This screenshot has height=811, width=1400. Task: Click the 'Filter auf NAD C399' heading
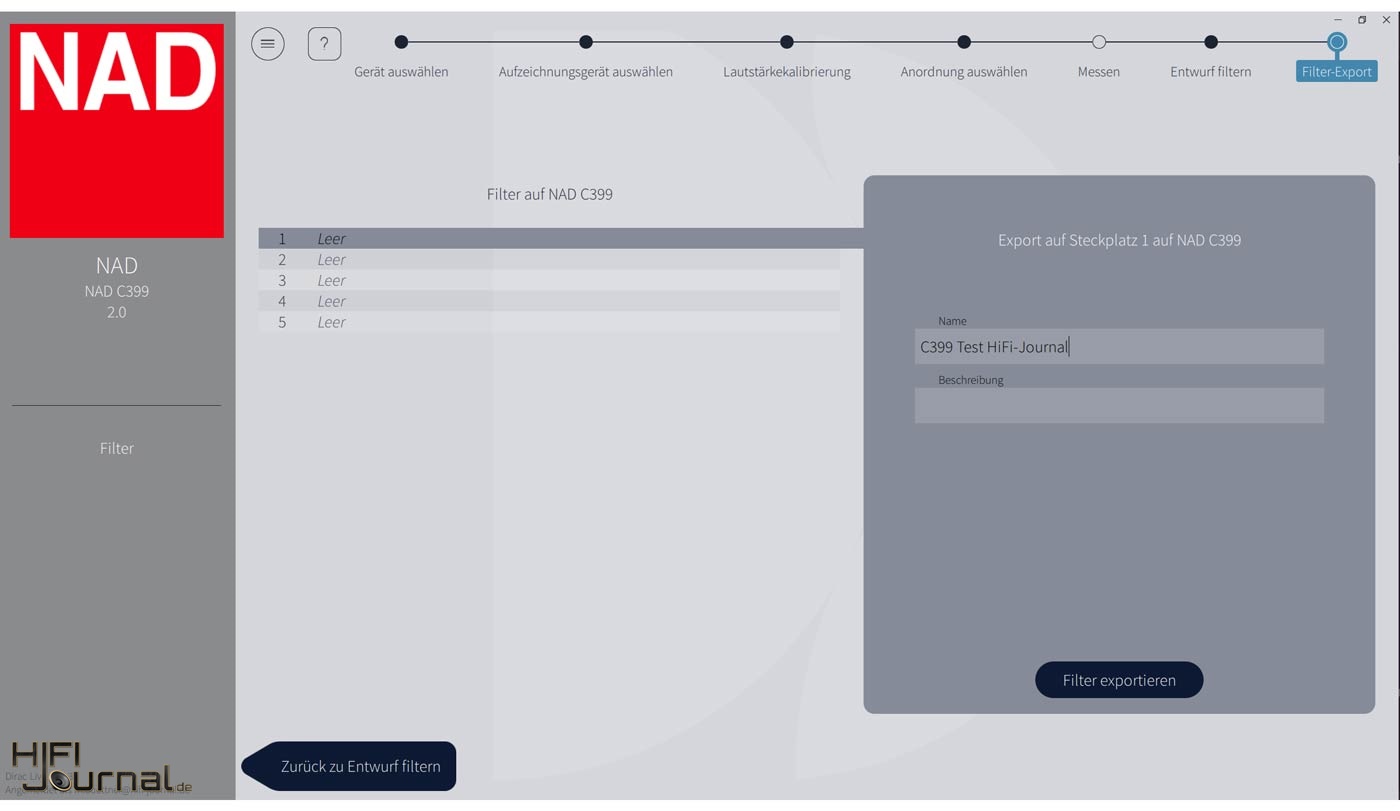(550, 194)
